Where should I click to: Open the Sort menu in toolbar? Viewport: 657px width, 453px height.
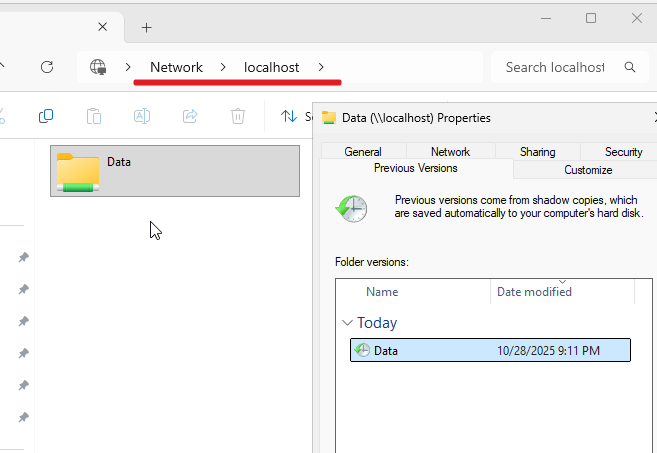coord(290,116)
